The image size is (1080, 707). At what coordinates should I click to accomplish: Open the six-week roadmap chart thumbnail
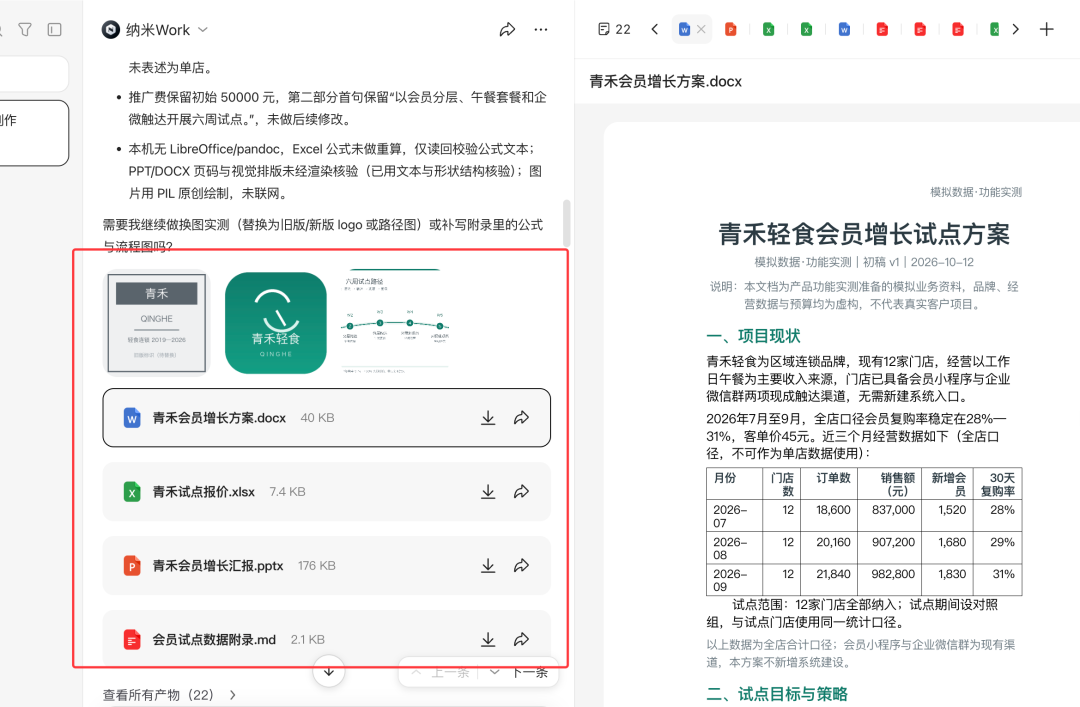(395, 322)
